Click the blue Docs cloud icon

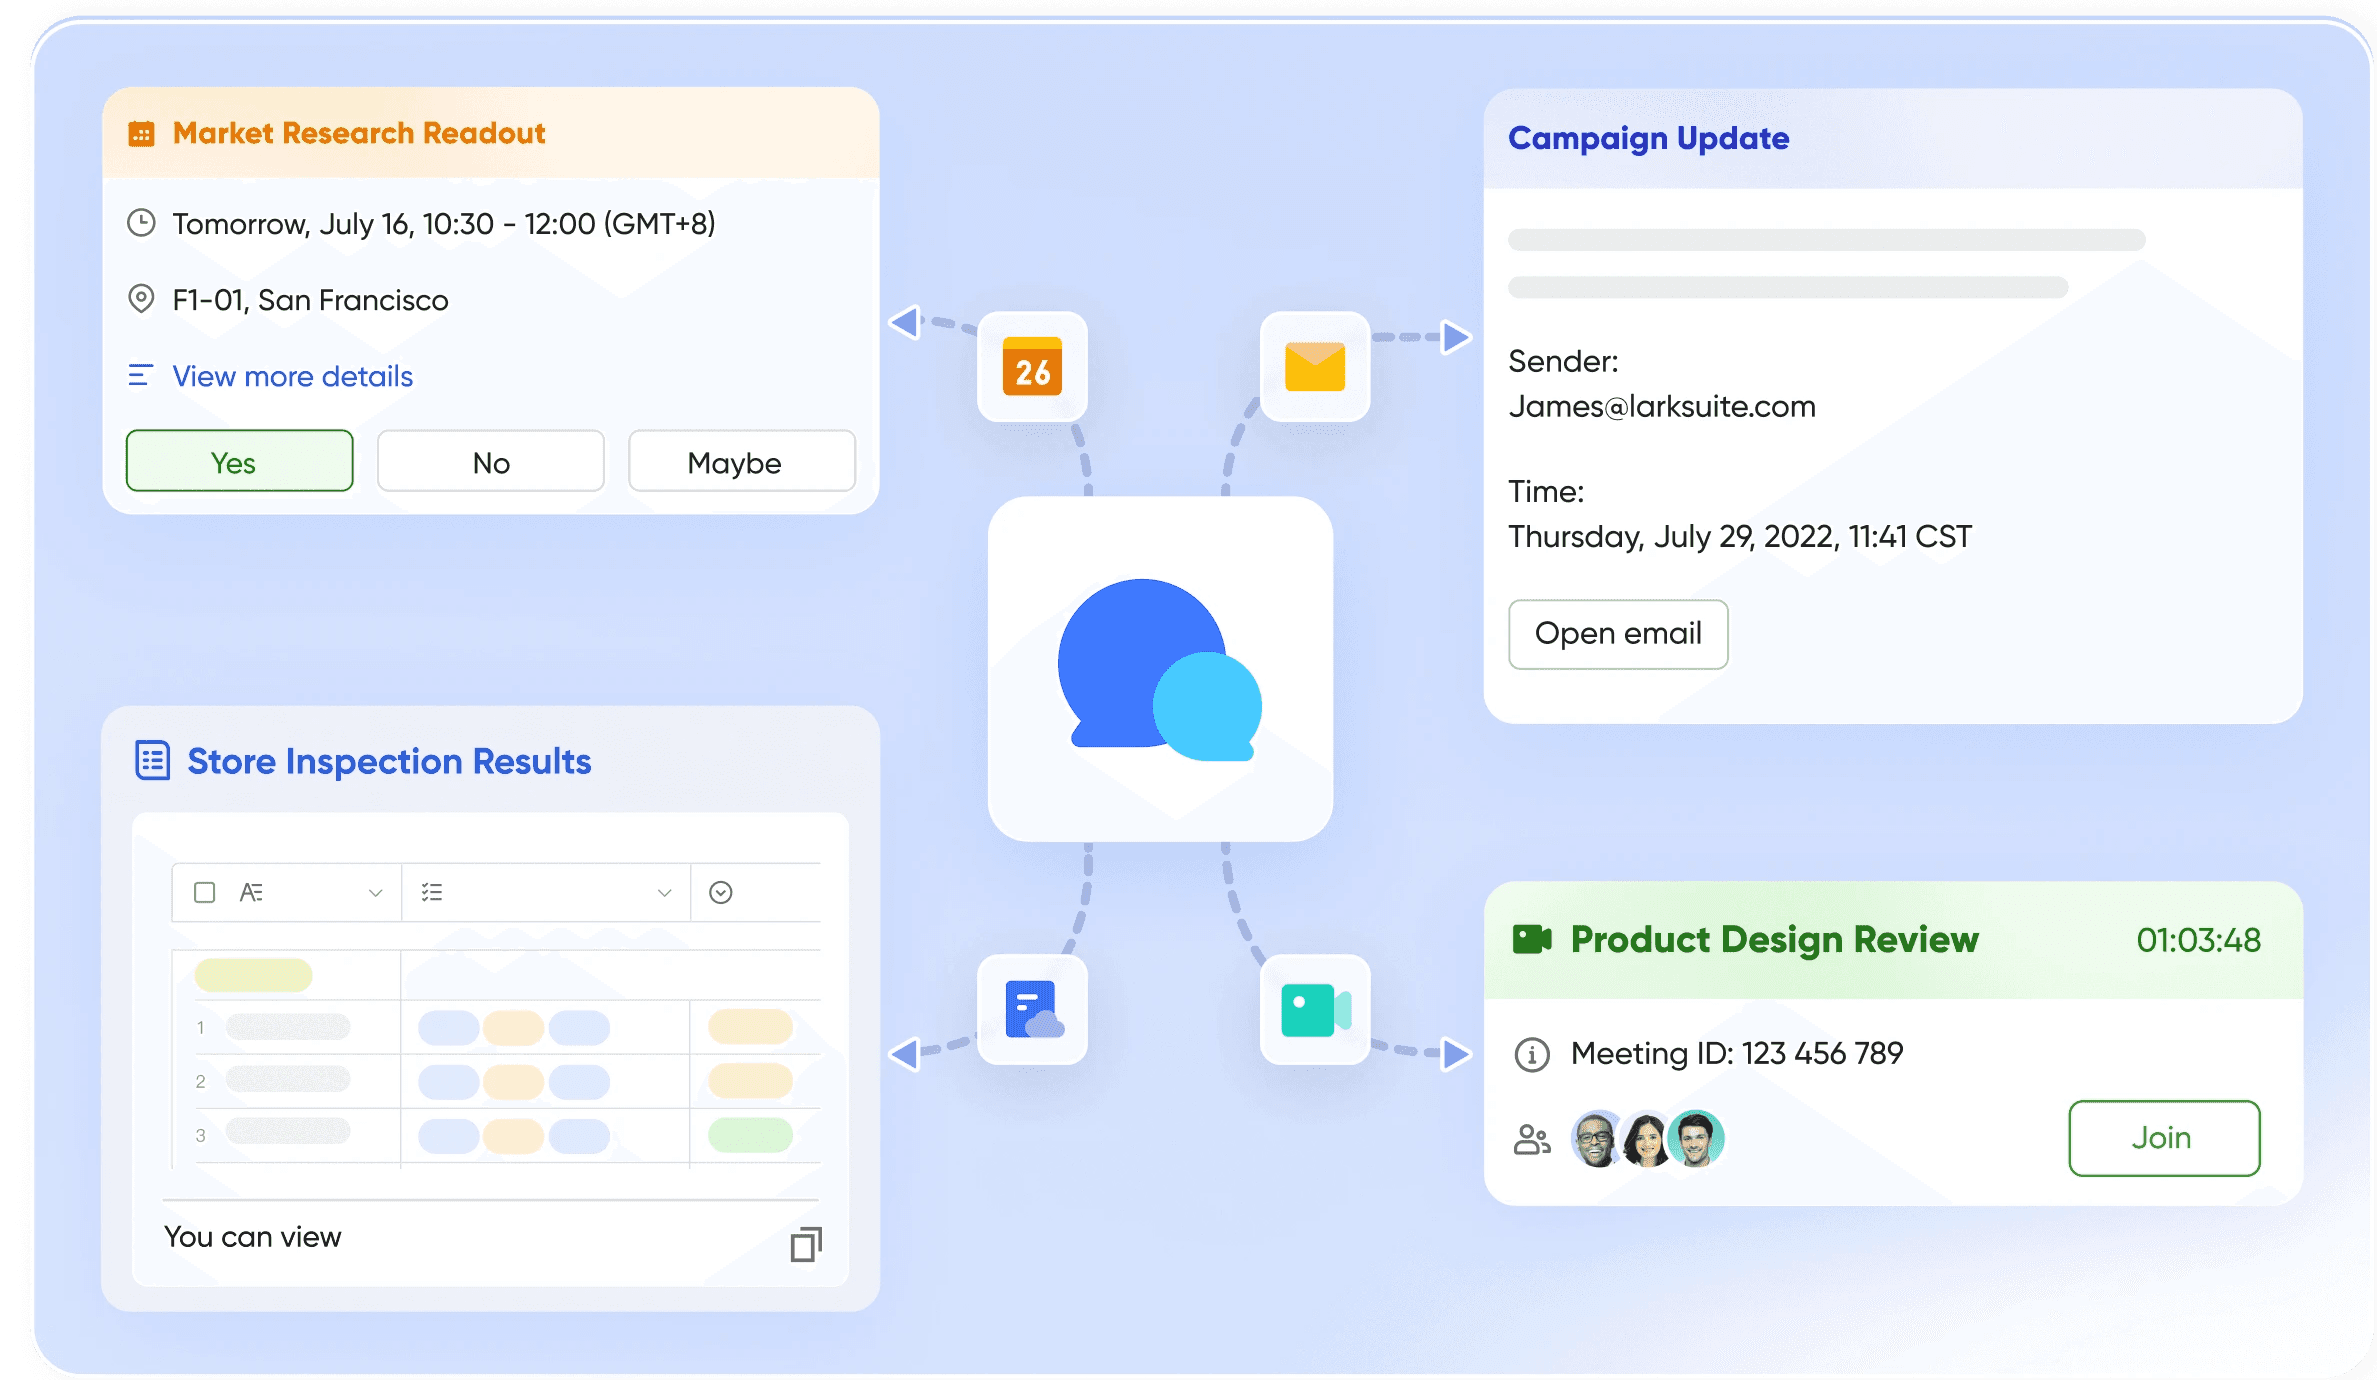pyautogui.click(x=1032, y=1010)
